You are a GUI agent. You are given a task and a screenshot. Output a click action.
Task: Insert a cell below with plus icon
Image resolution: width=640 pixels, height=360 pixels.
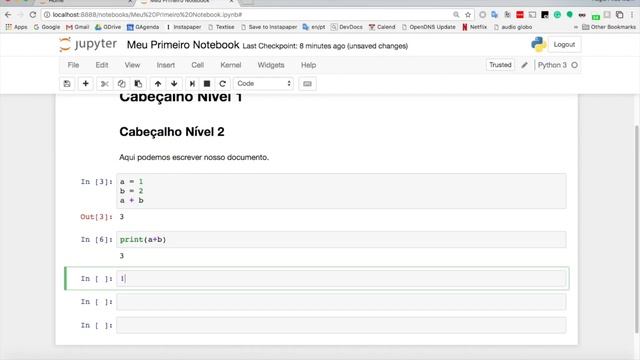(85, 84)
